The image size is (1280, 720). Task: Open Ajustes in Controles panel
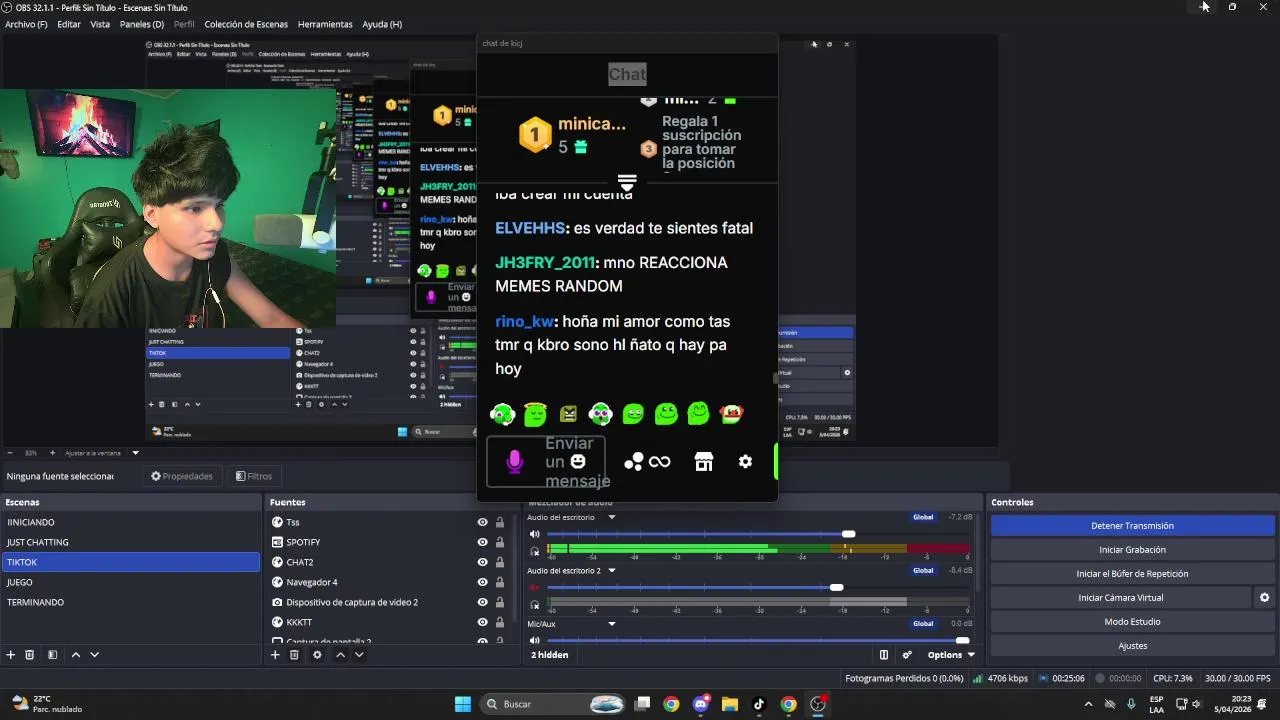1133,646
